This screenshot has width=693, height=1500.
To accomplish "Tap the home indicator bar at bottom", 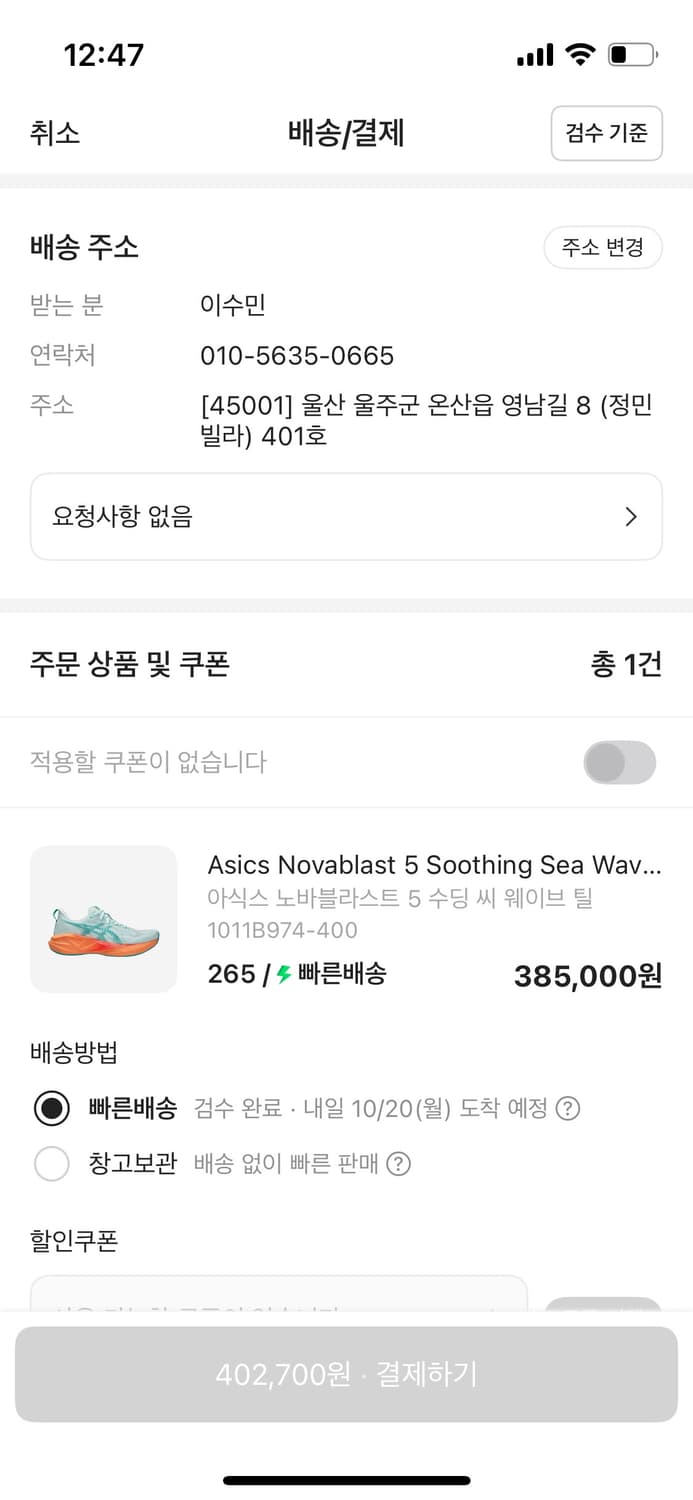I will point(346,1480).
